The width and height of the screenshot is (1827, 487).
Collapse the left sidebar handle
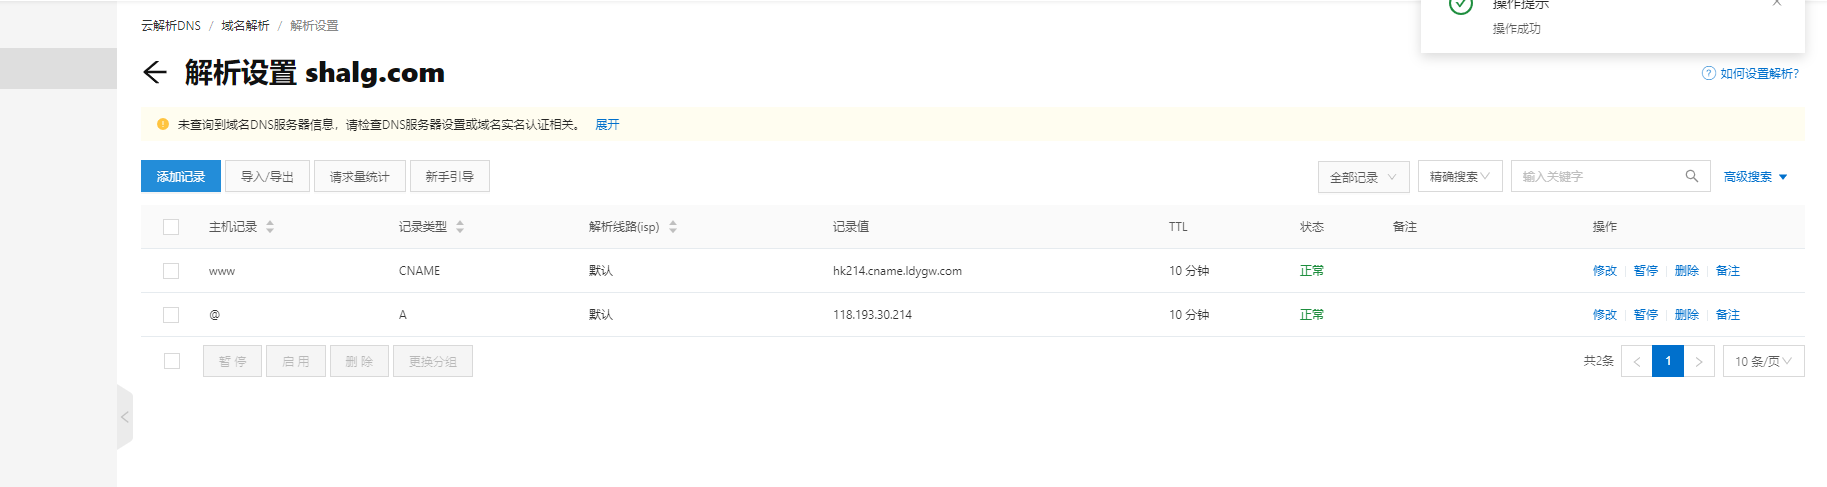125,417
